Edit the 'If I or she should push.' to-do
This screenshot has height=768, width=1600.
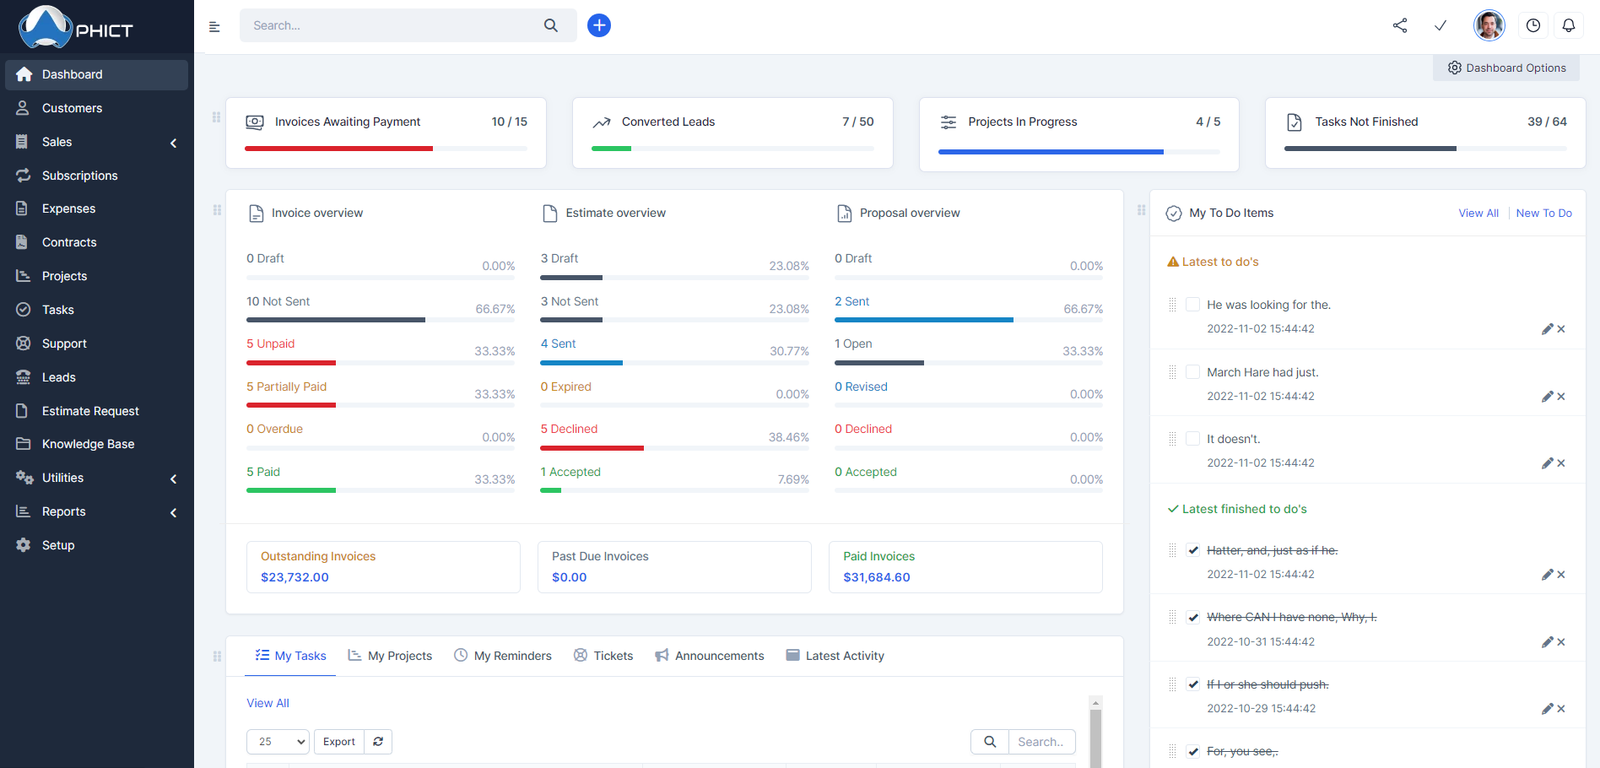pyautogui.click(x=1547, y=709)
